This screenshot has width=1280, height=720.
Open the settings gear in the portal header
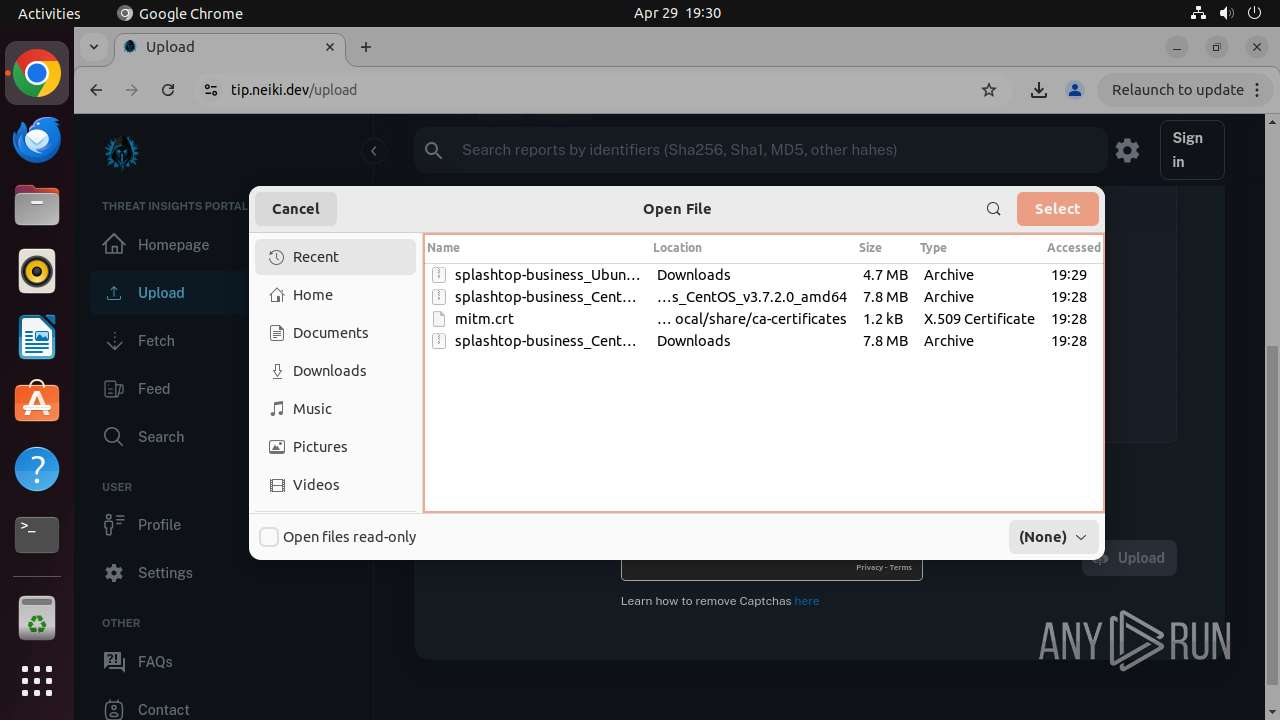pos(1128,150)
